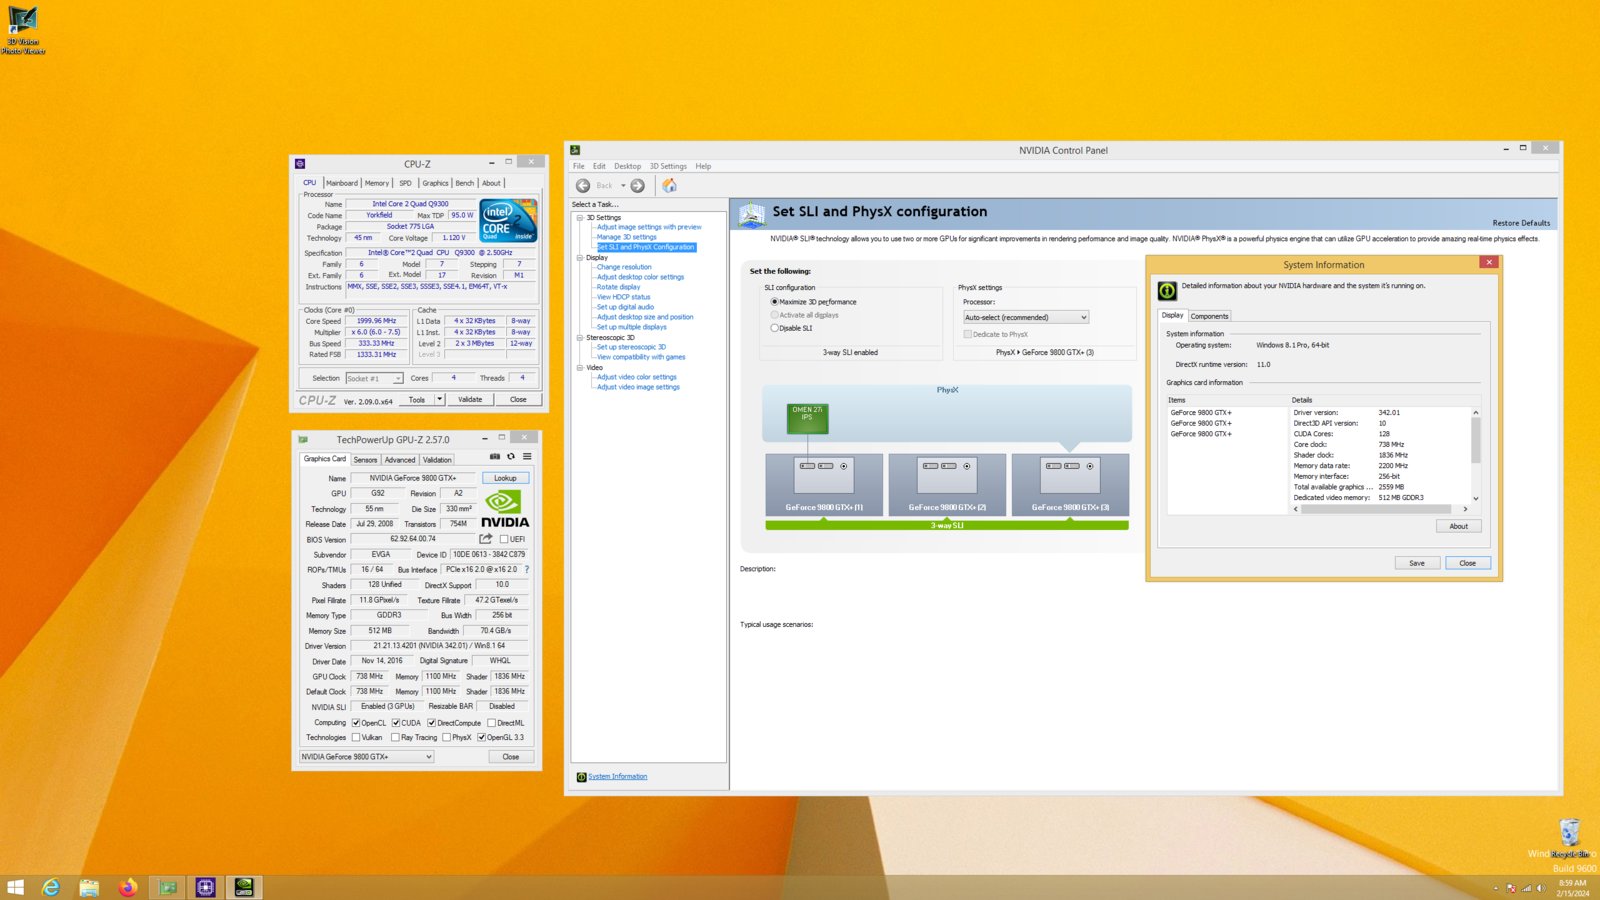Image resolution: width=1600 pixels, height=900 pixels.
Task: Open File Explorer from the taskbar
Action: point(89,887)
